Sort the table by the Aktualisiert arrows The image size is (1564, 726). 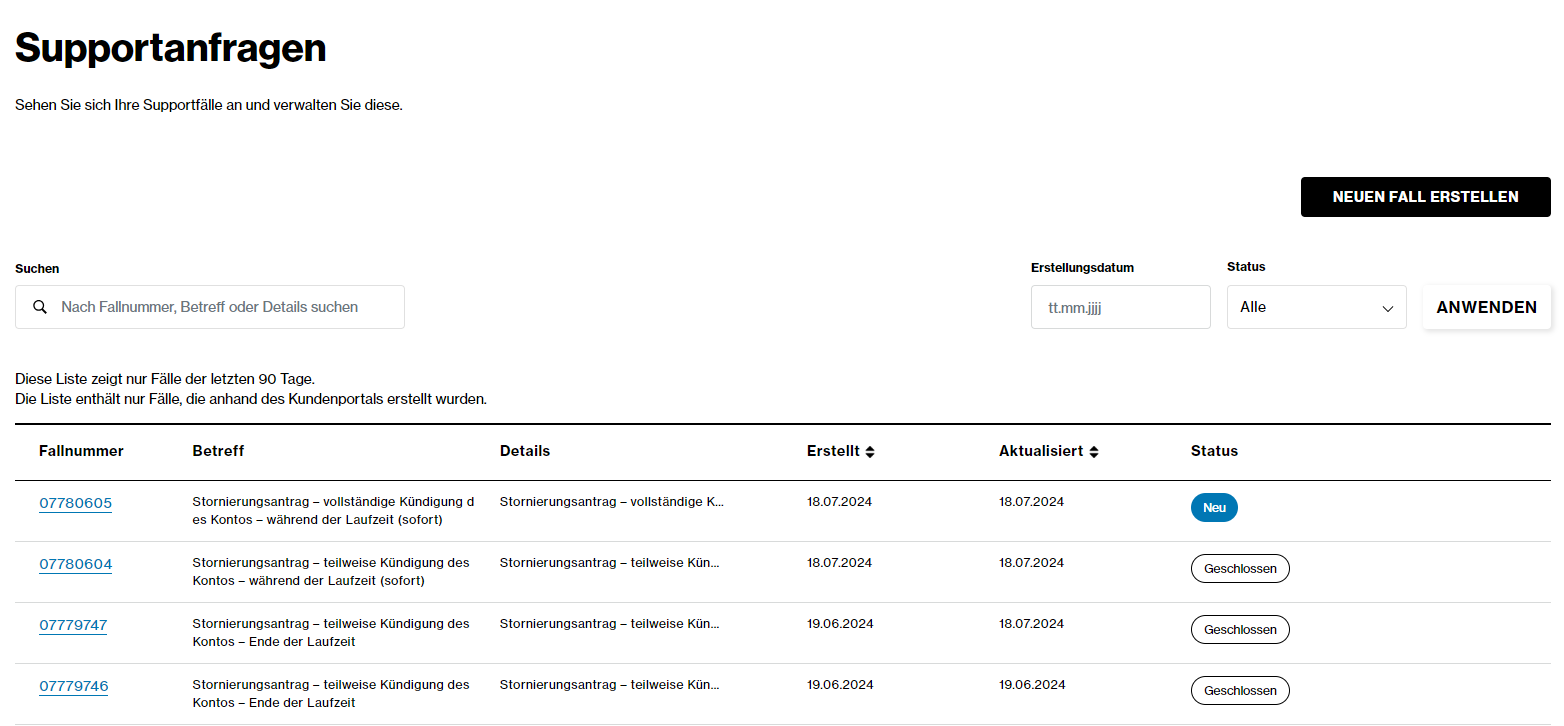click(1094, 452)
